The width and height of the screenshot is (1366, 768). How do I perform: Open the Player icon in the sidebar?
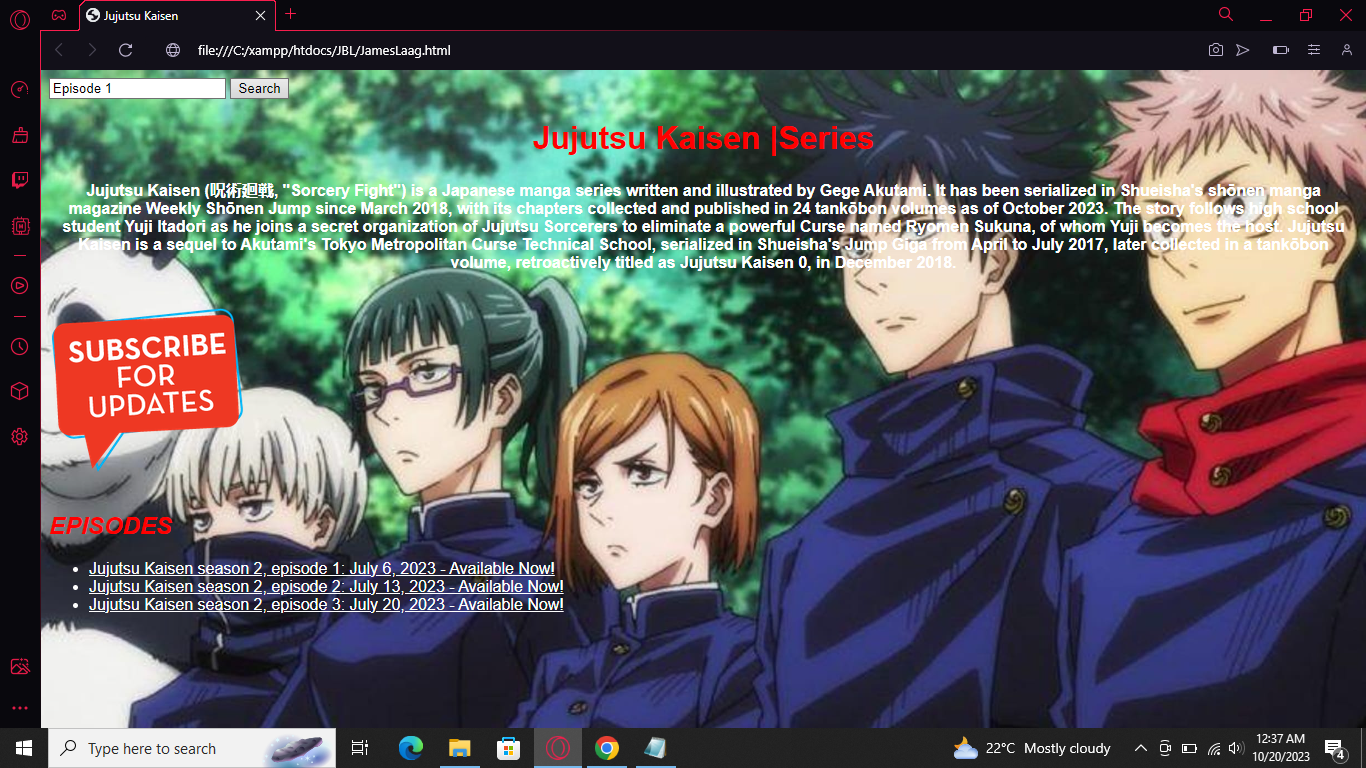tap(20, 285)
